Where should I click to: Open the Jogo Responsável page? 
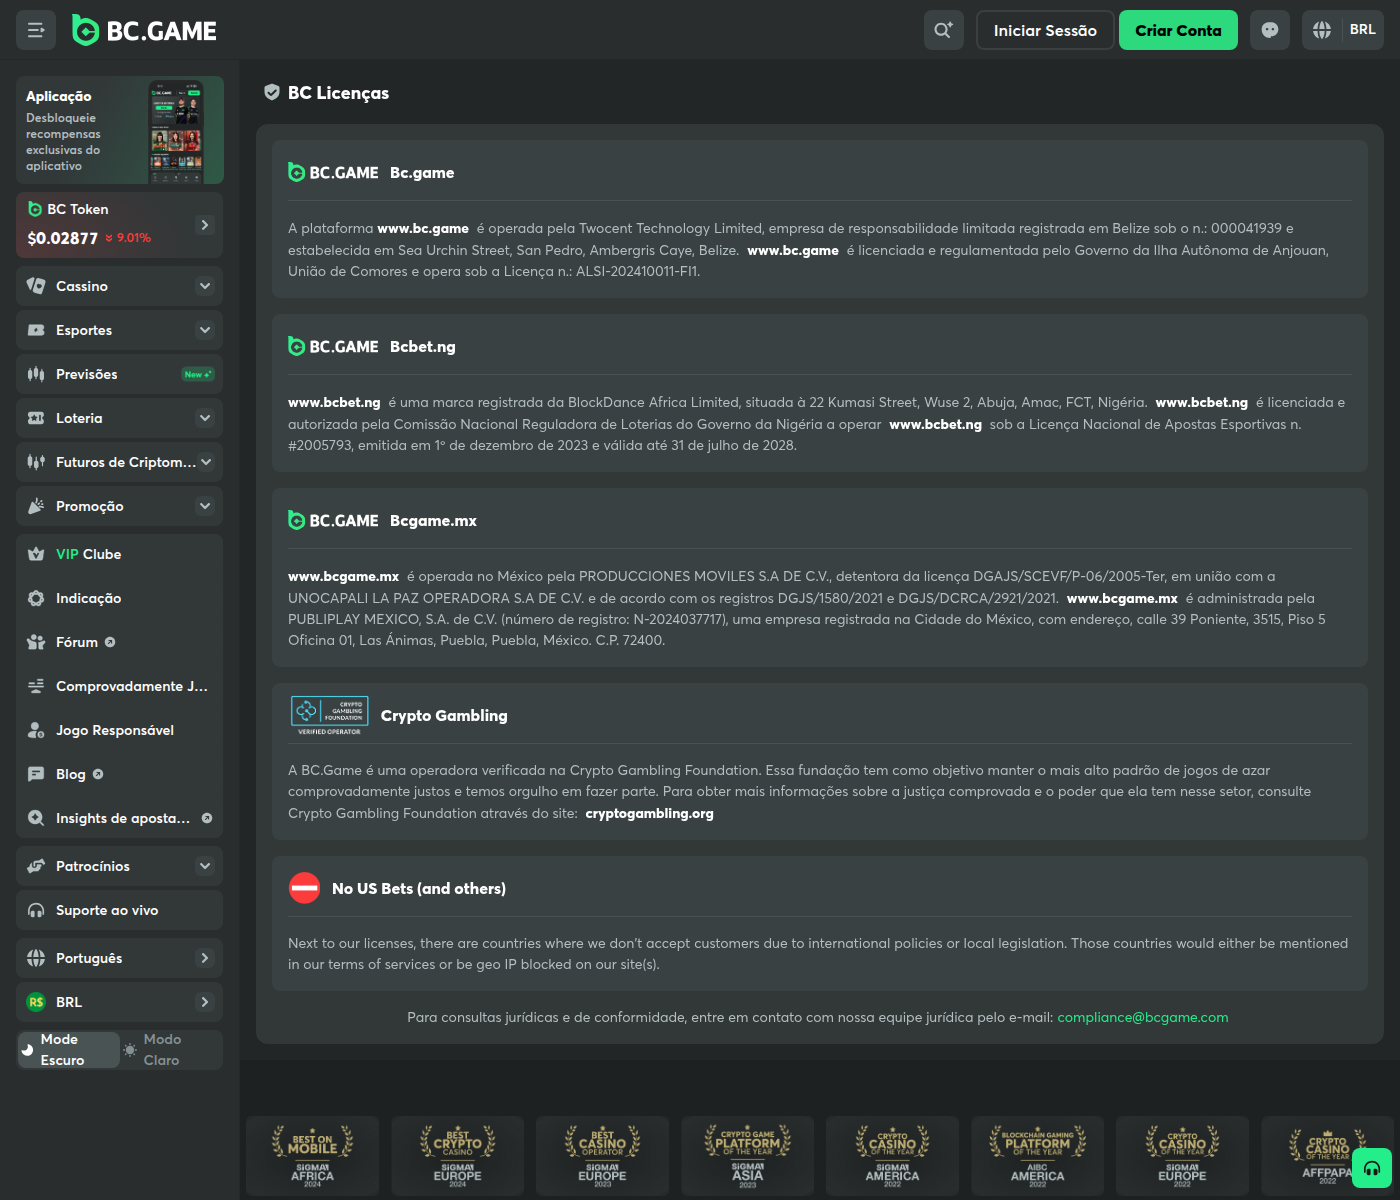(x=119, y=730)
